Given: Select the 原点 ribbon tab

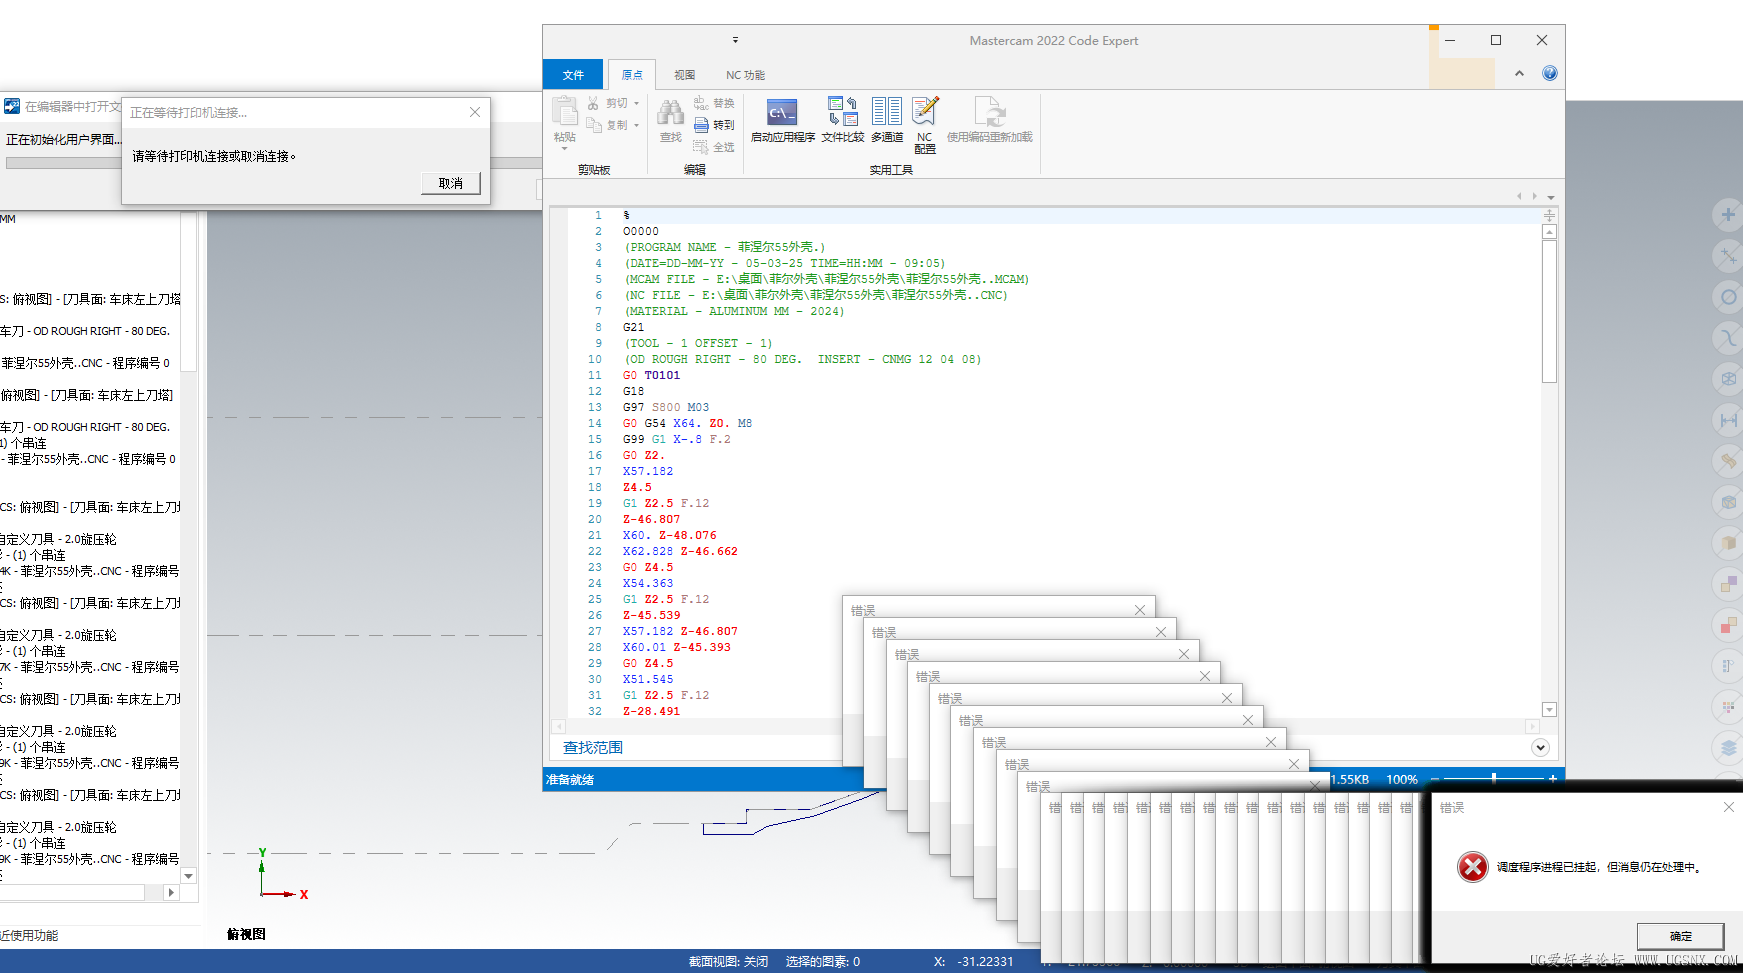Looking at the screenshot, I should click(x=632, y=75).
